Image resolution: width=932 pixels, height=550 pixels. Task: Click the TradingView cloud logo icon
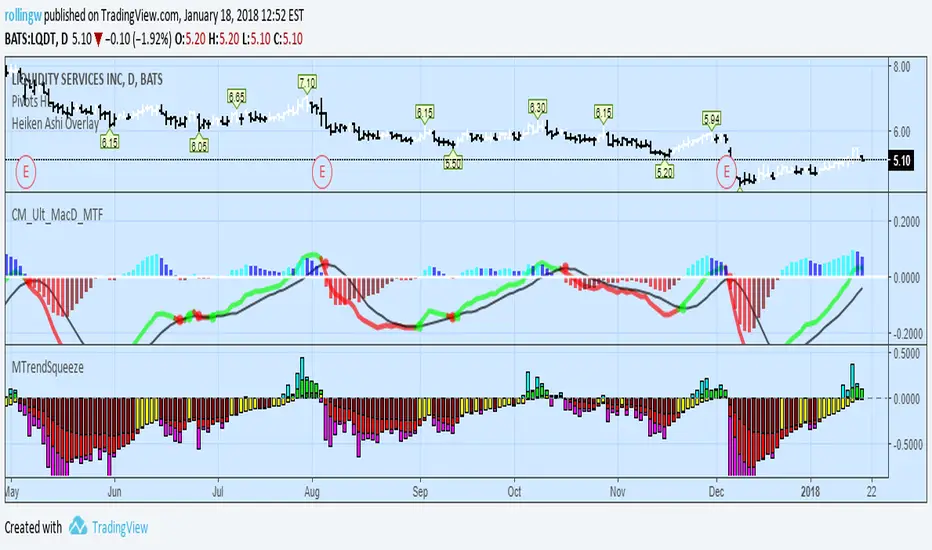[78, 526]
